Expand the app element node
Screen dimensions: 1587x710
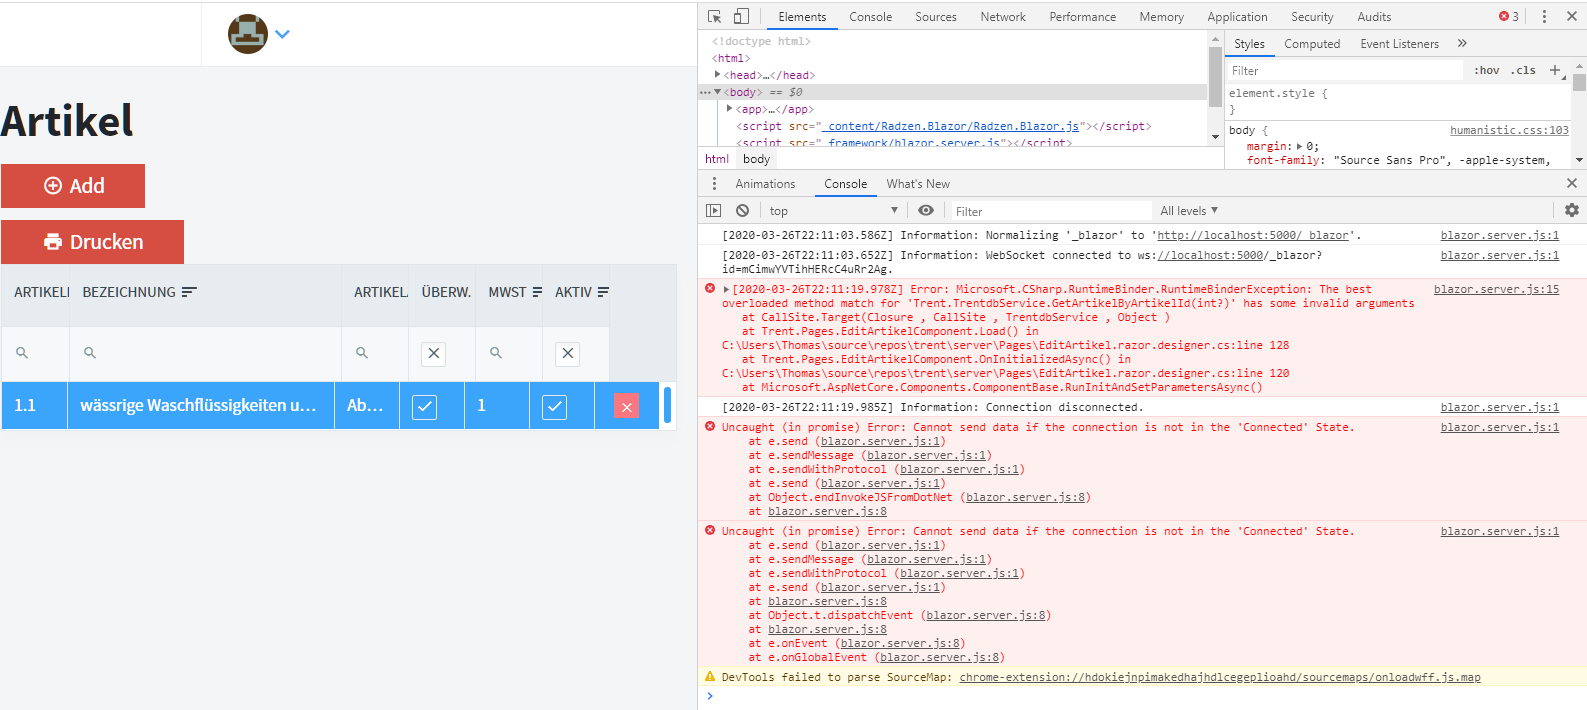[730, 109]
